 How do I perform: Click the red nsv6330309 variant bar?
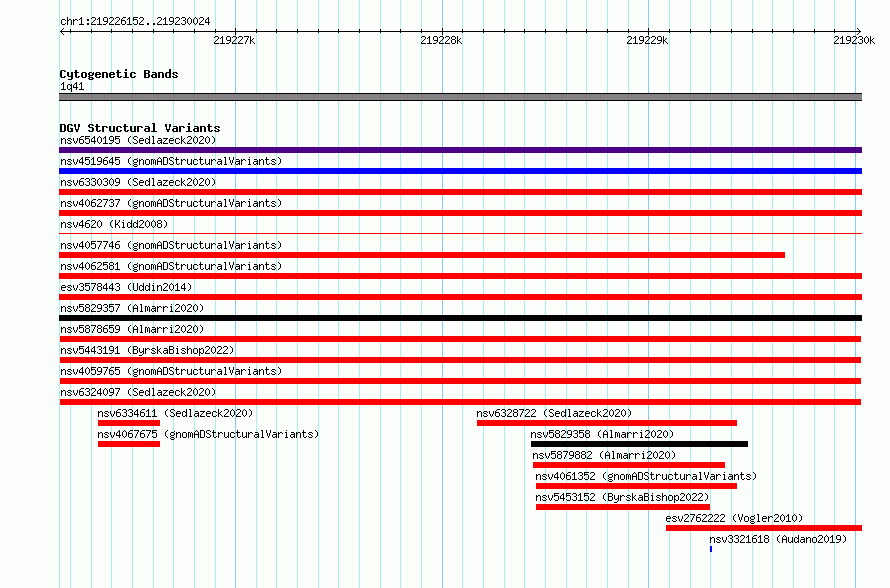(x=460, y=192)
